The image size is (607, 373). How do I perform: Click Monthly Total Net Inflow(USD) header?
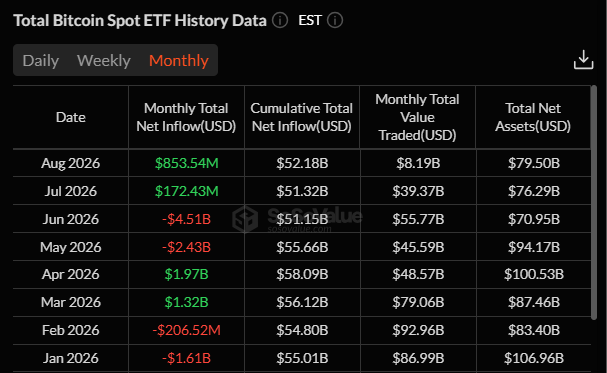click(x=186, y=117)
